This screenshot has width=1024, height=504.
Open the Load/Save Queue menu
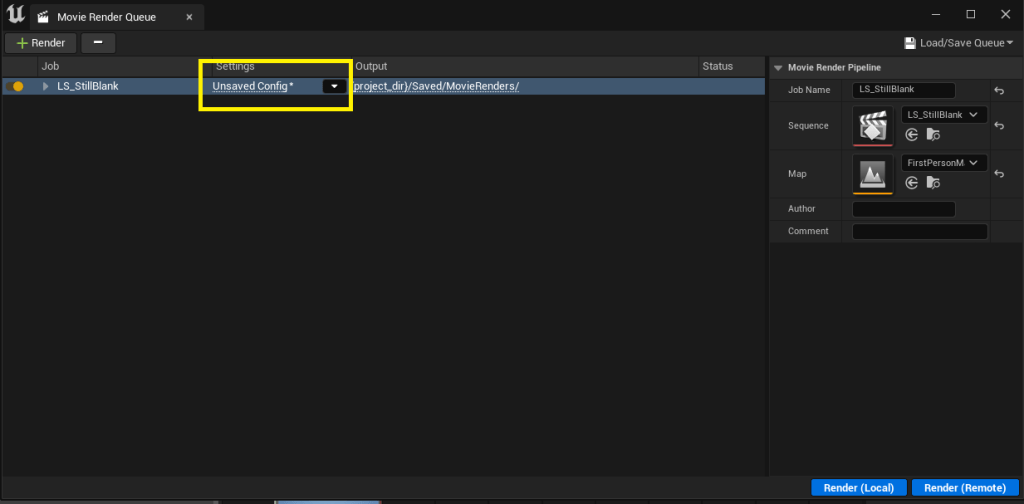pyautogui.click(x=958, y=43)
